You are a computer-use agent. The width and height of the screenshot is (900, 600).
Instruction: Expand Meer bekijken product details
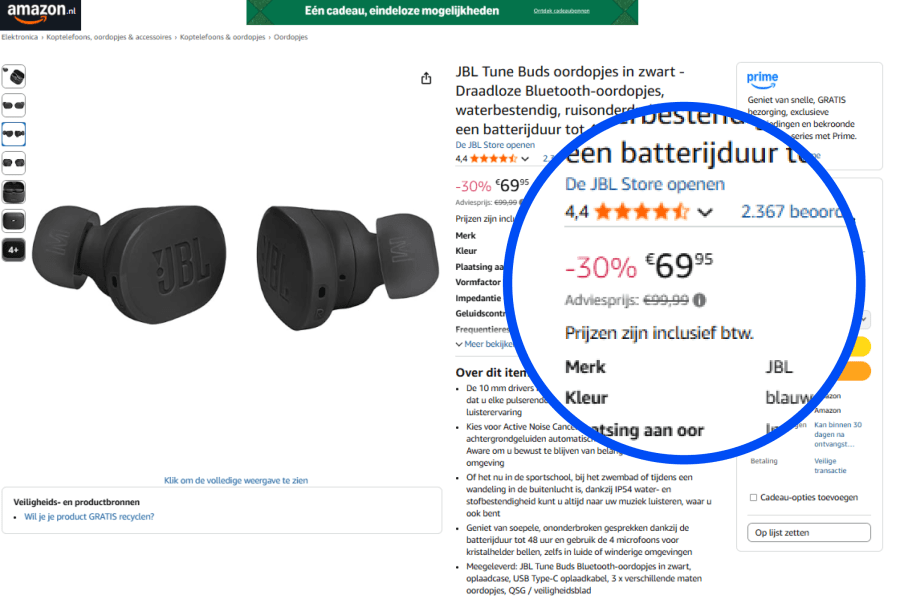click(484, 344)
